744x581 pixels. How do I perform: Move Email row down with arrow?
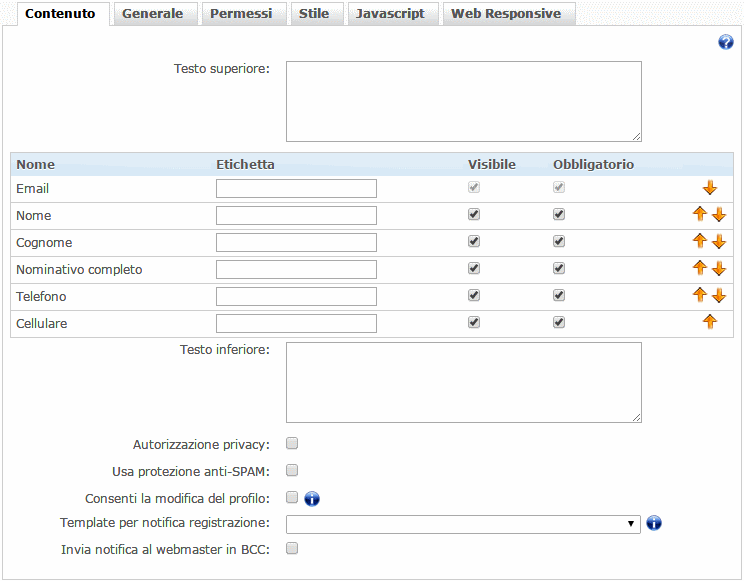pos(710,188)
